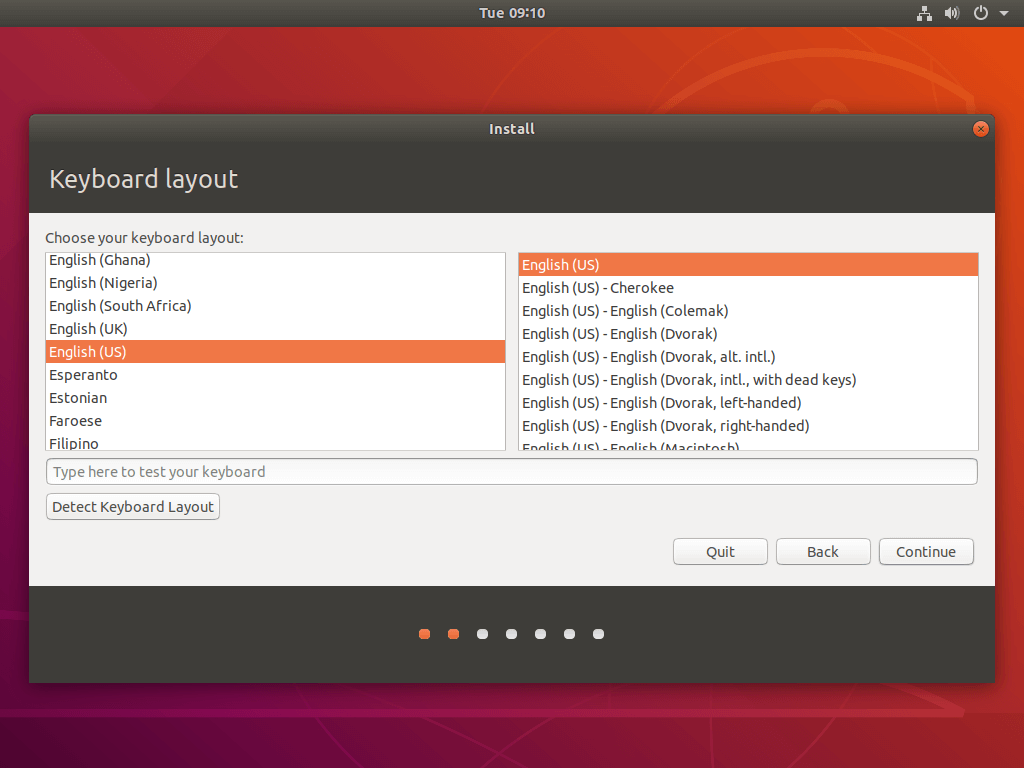Viewport: 1024px width, 768px height.
Task: Click the Continue button
Action: [x=925, y=552]
